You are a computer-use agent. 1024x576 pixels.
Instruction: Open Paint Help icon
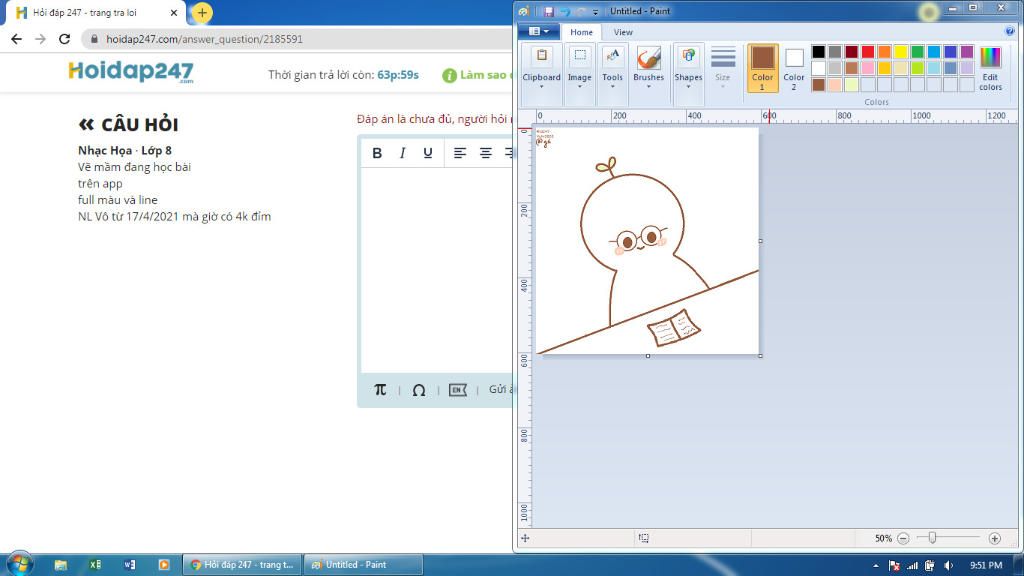1010,31
